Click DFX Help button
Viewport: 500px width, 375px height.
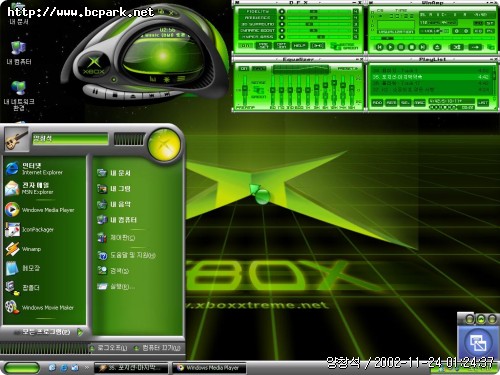point(299,46)
